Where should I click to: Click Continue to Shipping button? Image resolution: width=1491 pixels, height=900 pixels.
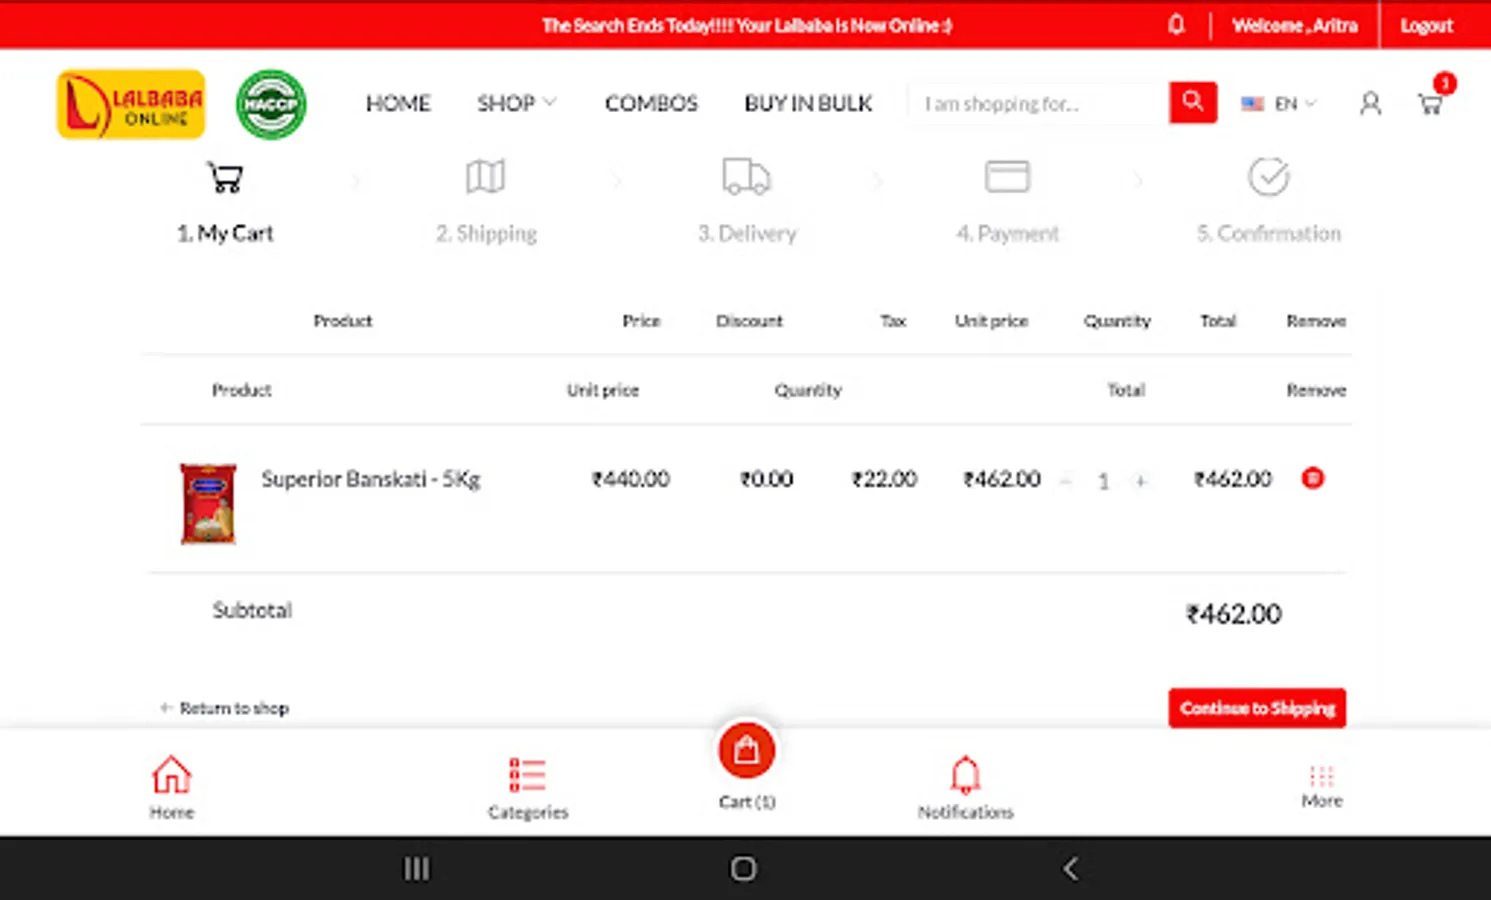pyautogui.click(x=1257, y=708)
